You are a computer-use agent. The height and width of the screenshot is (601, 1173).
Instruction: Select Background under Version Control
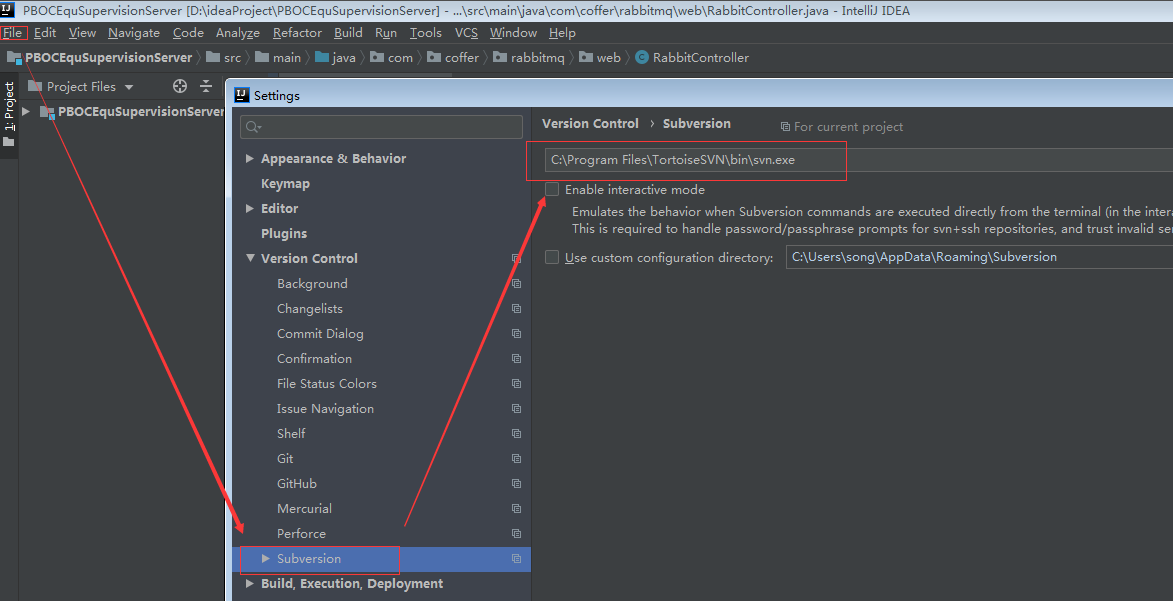[312, 284]
